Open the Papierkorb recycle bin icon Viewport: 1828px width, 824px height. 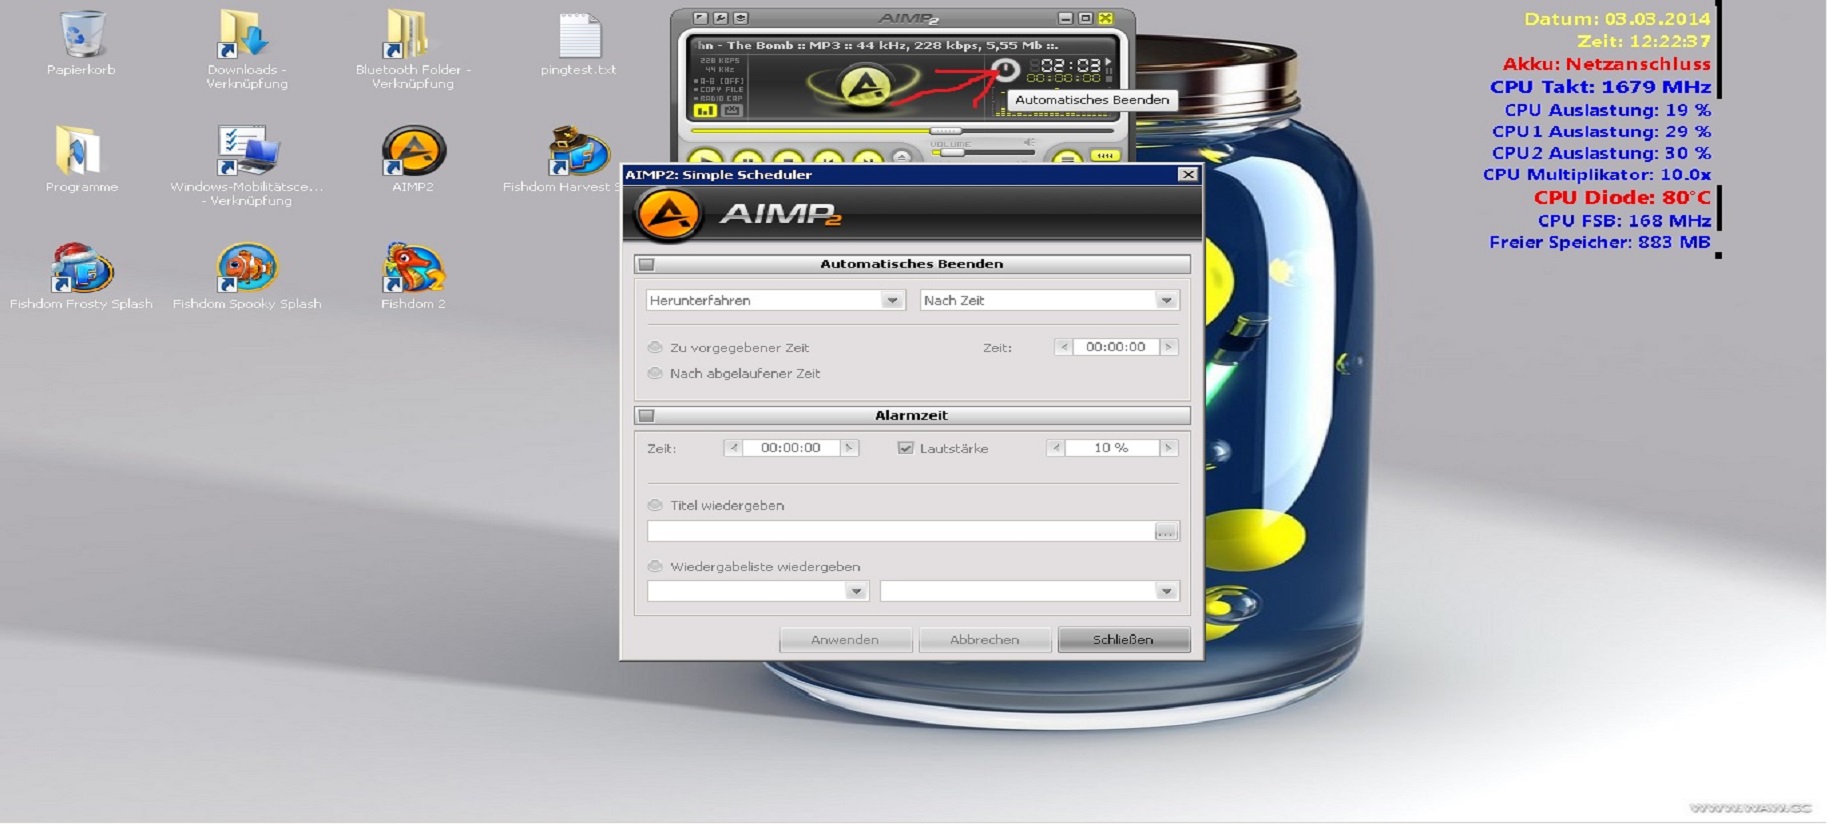click(80, 35)
